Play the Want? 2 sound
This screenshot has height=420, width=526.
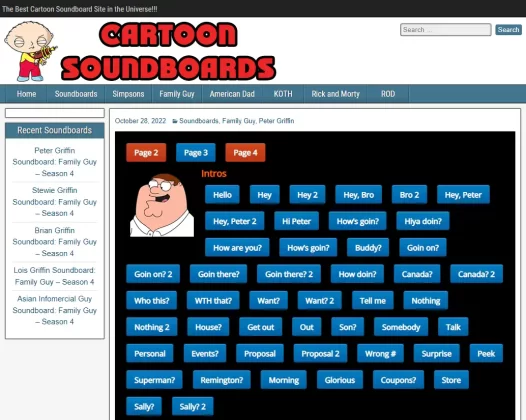click(x=319, y=301)
